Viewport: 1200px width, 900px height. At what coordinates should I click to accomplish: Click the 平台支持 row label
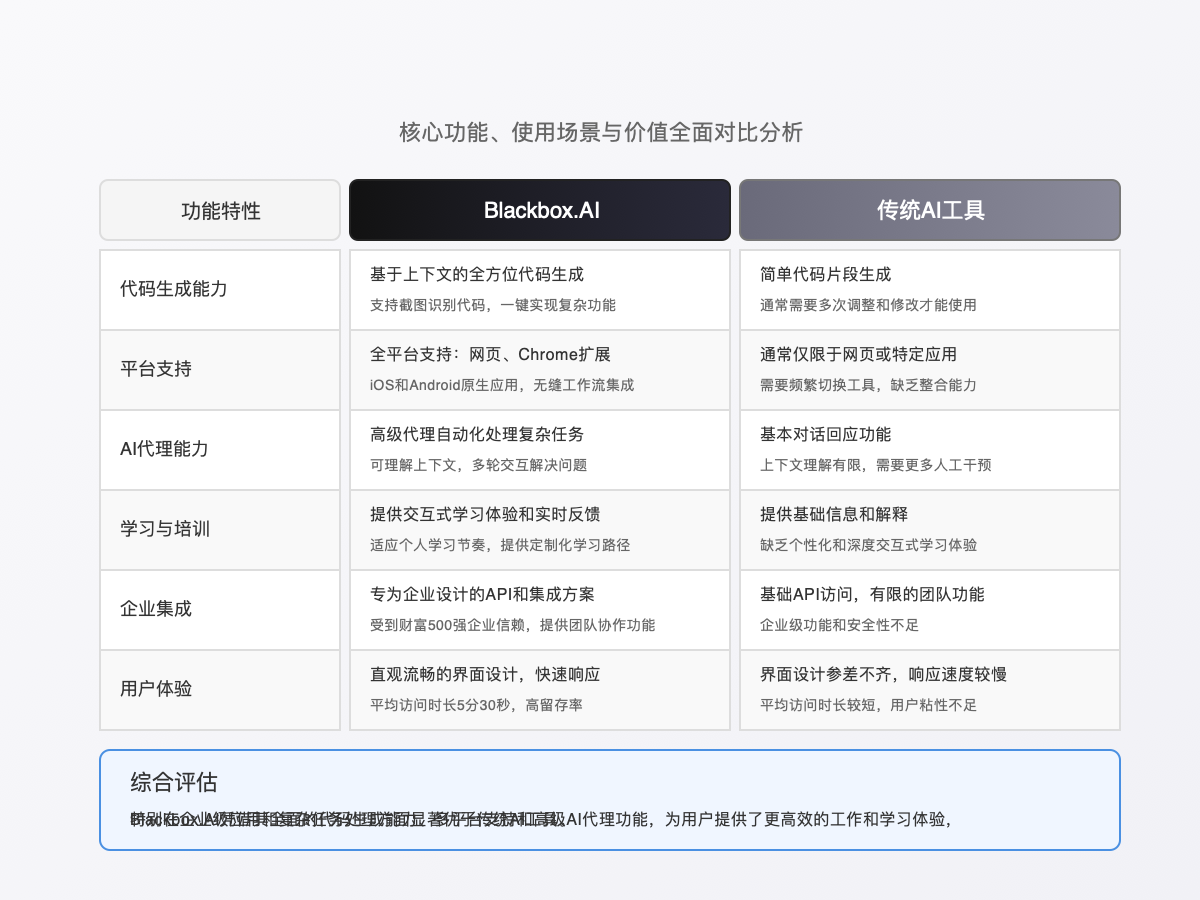coord(156,369)
